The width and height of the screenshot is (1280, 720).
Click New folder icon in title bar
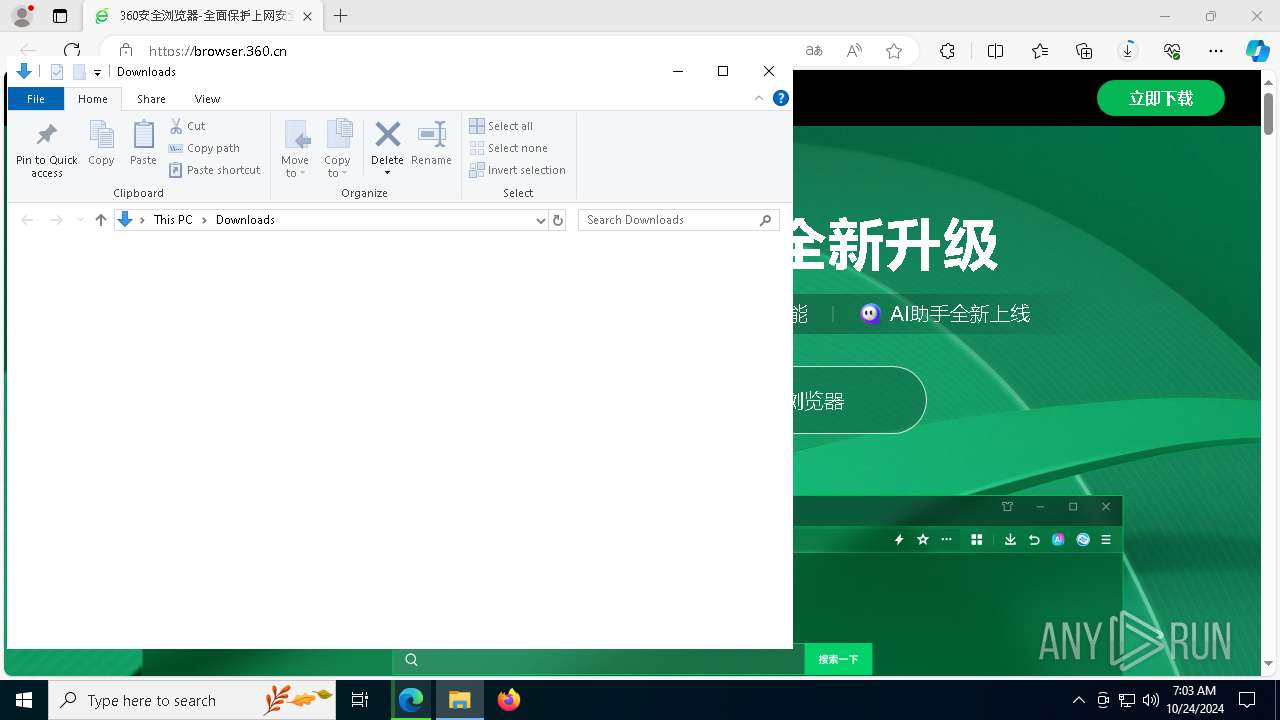click(79, 72)
